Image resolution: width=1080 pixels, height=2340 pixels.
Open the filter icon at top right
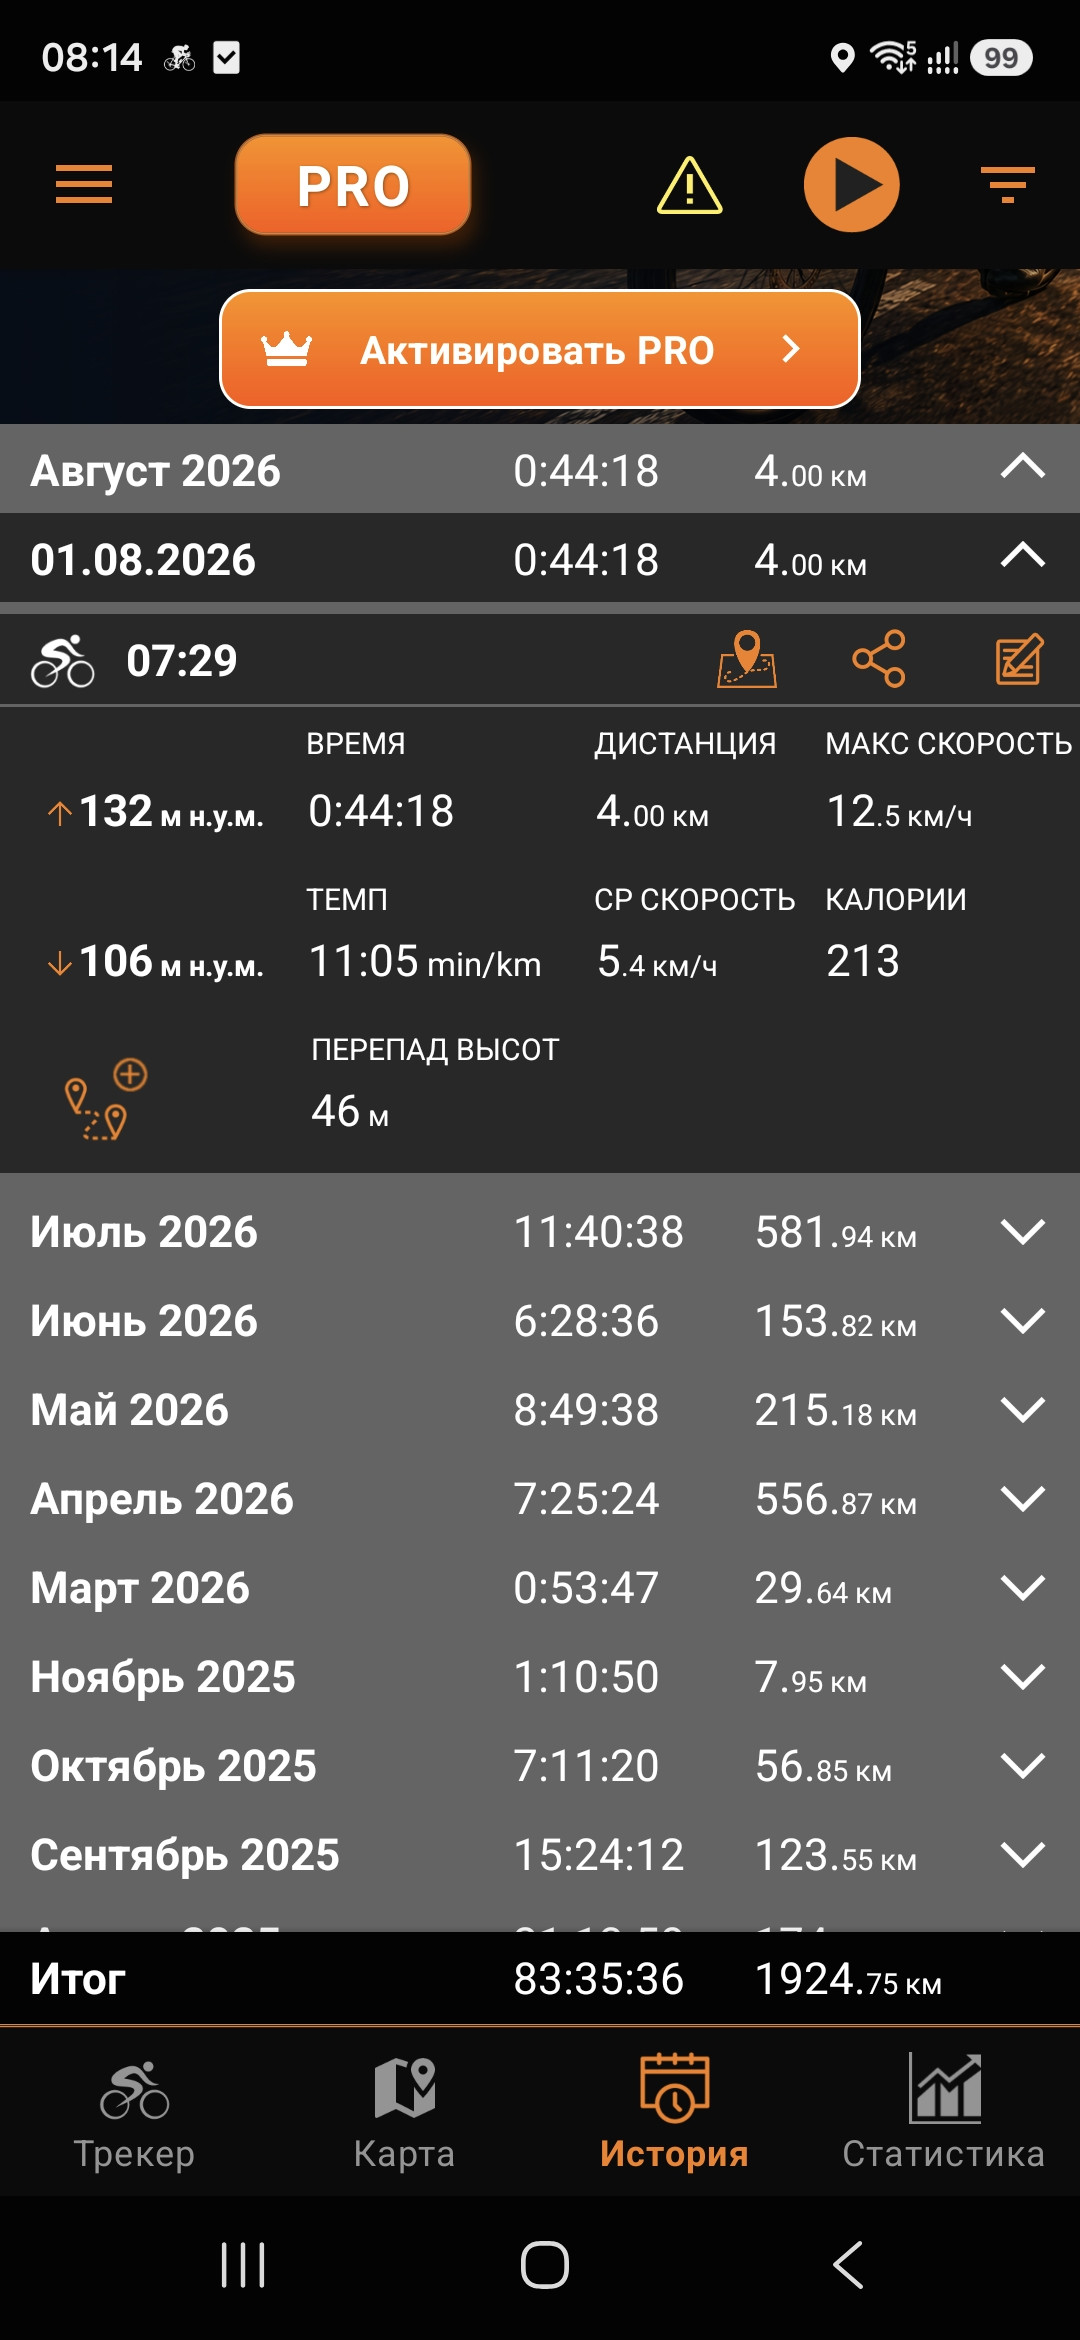1007,185
